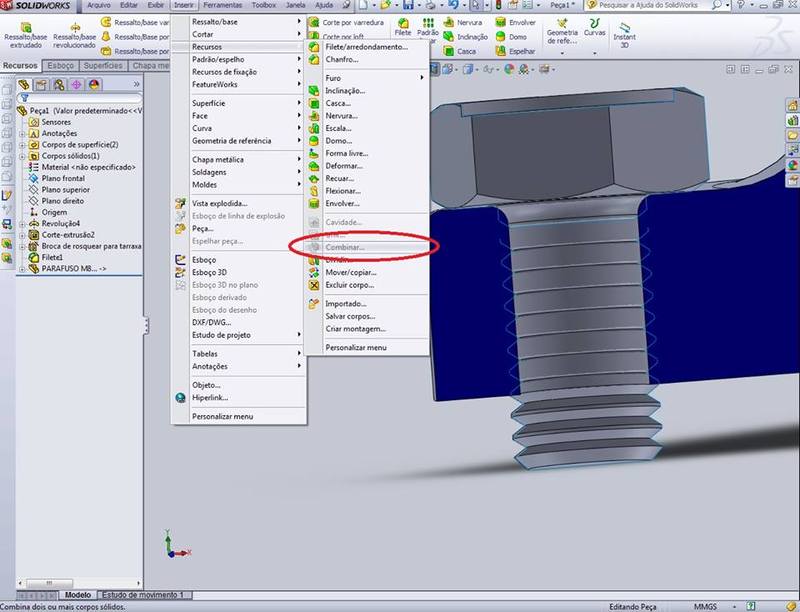The width and height of the screenshot is (800, 612).
Task: Click DXF/DWG in Inserir menu
Action: tap(211, 322)
